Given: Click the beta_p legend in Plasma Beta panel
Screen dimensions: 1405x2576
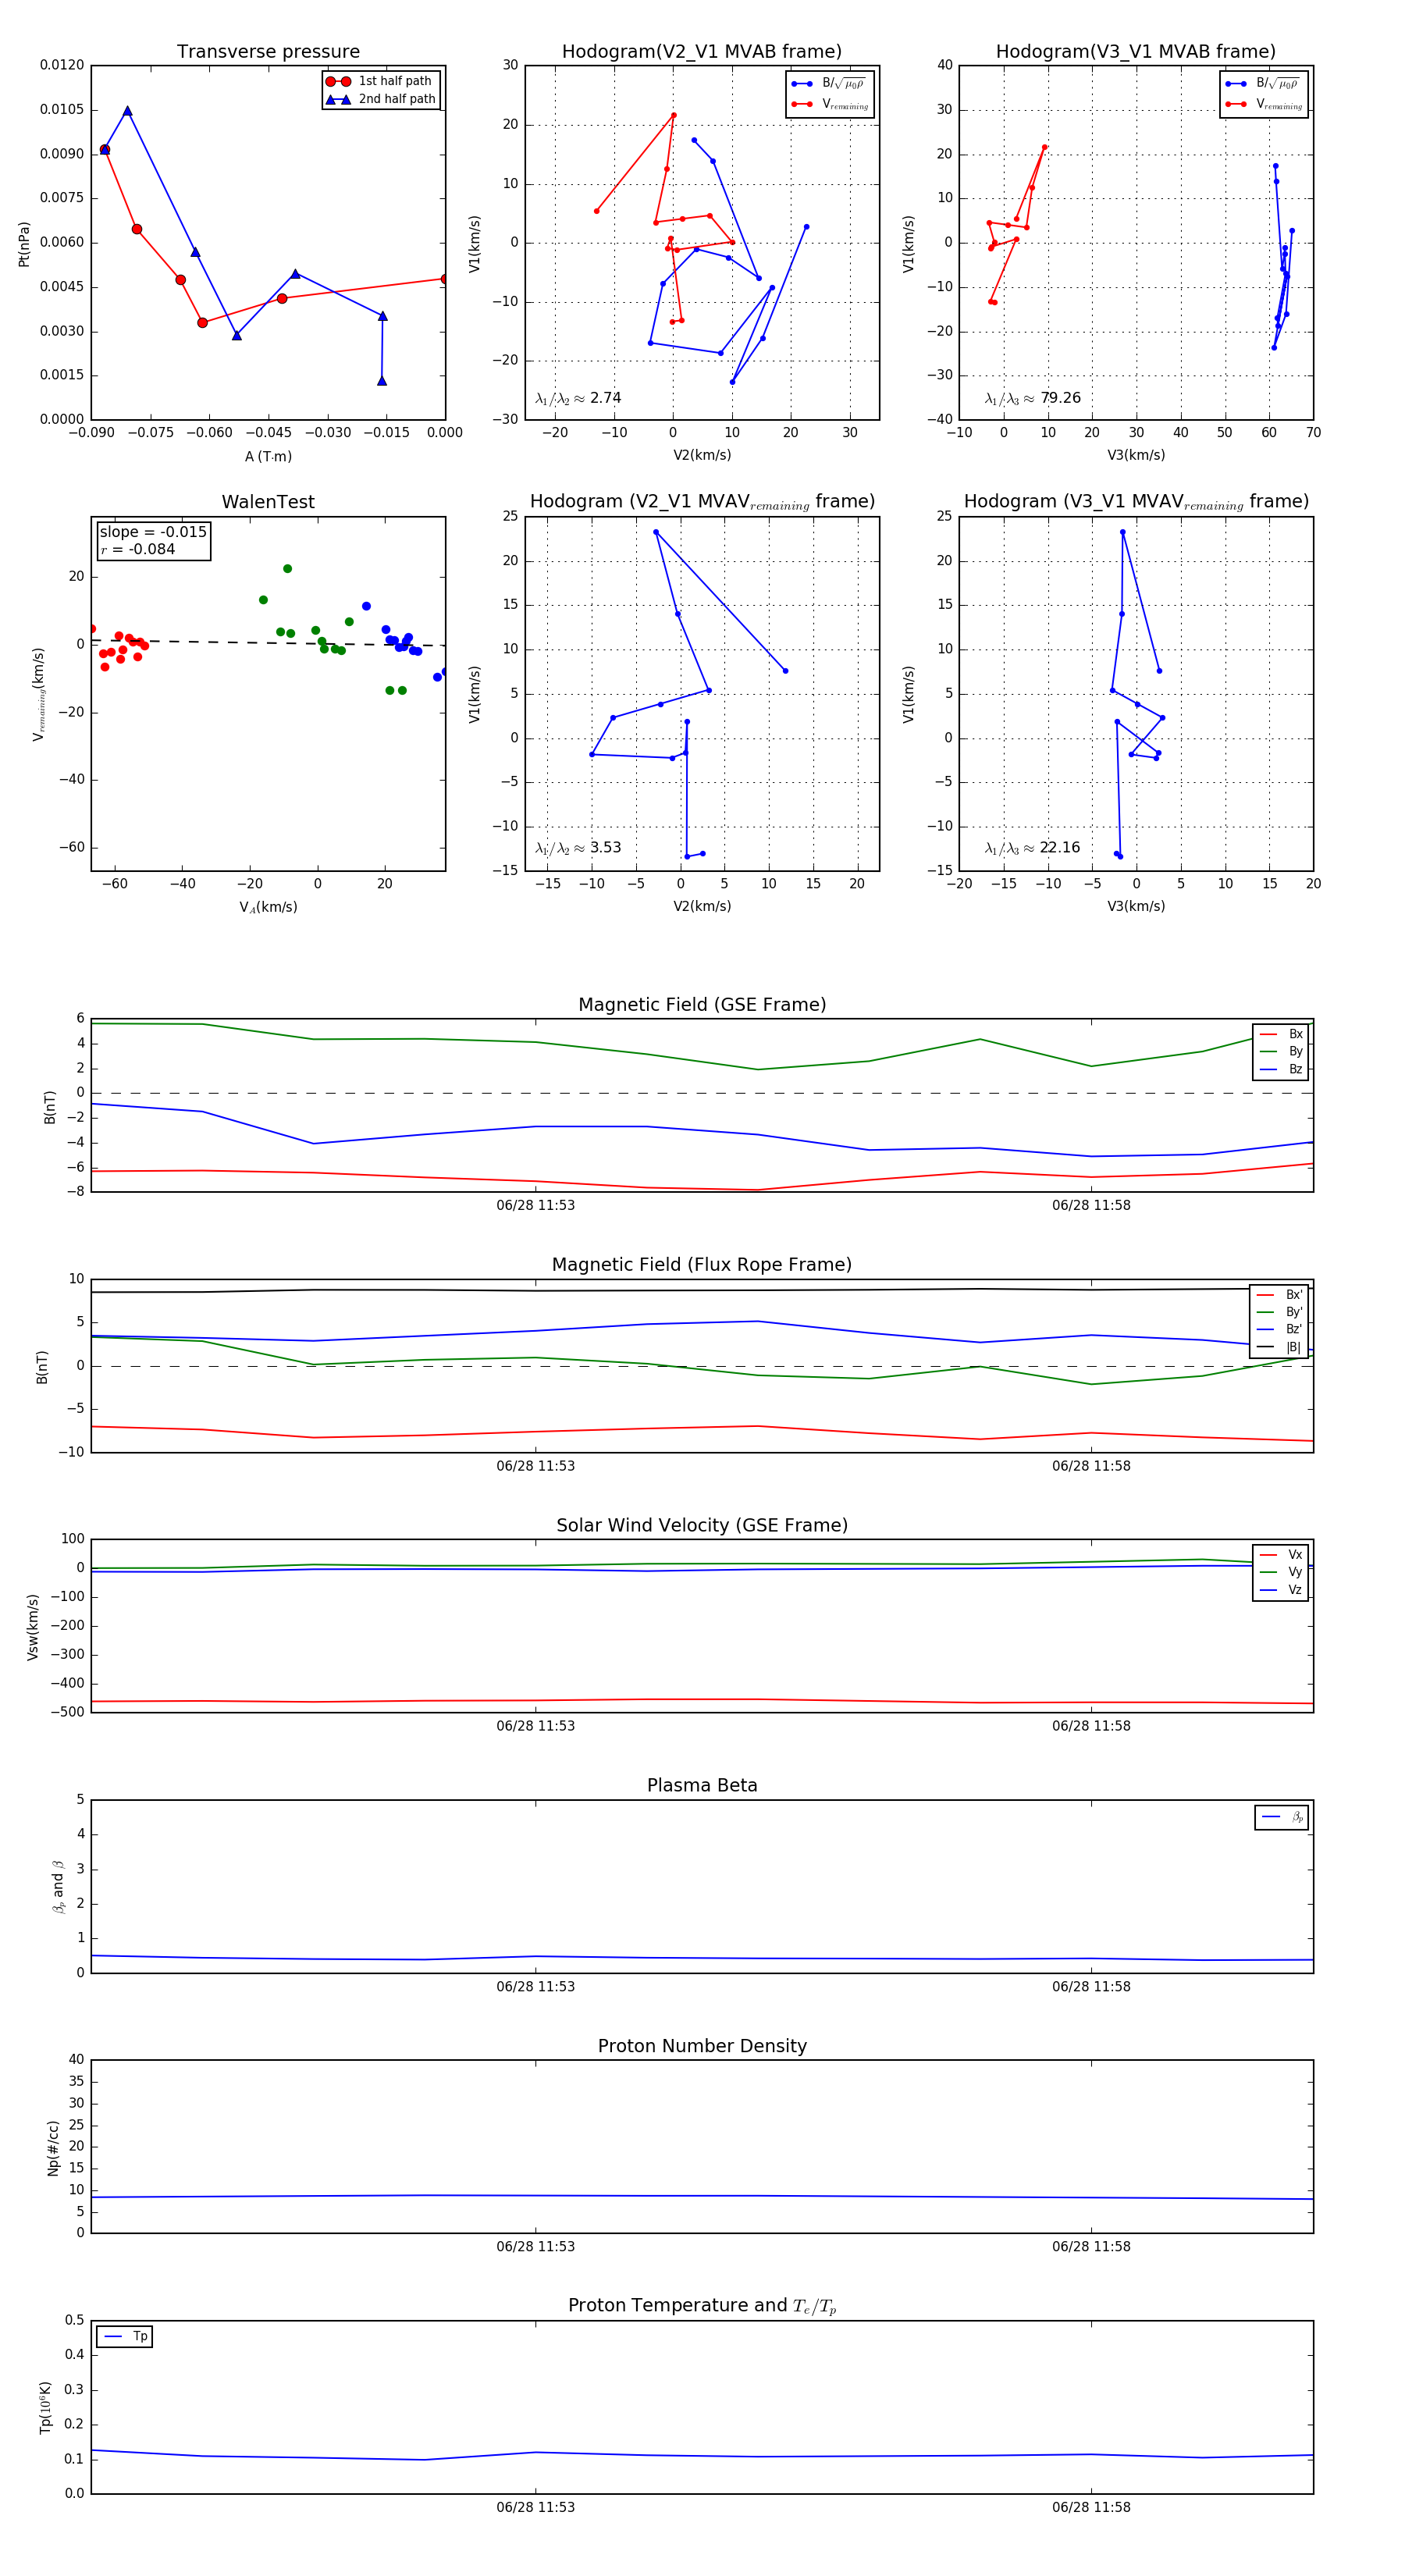Looking at the screenshot, I should click(x=1283, y=1817).
